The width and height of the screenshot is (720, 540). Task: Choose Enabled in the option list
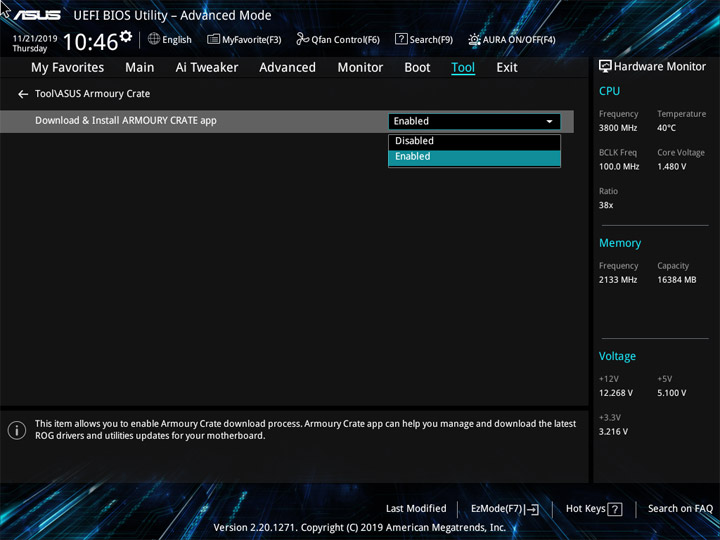pos(474,157)
